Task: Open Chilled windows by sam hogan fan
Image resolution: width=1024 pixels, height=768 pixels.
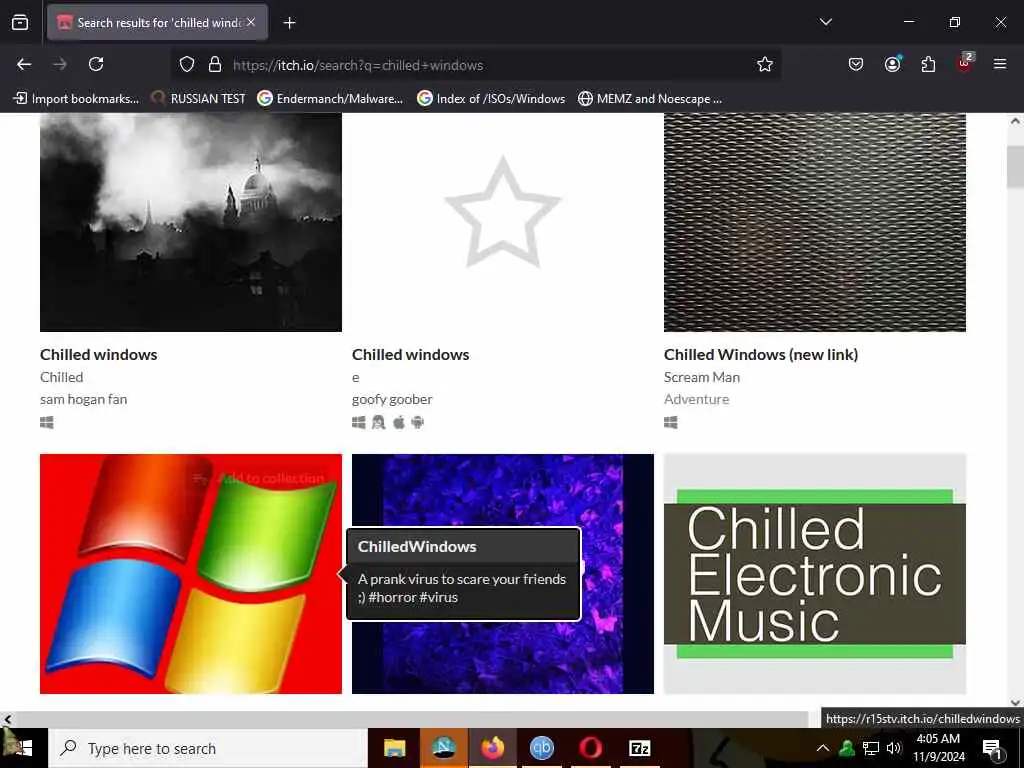Action: click(x=99, y=355)
